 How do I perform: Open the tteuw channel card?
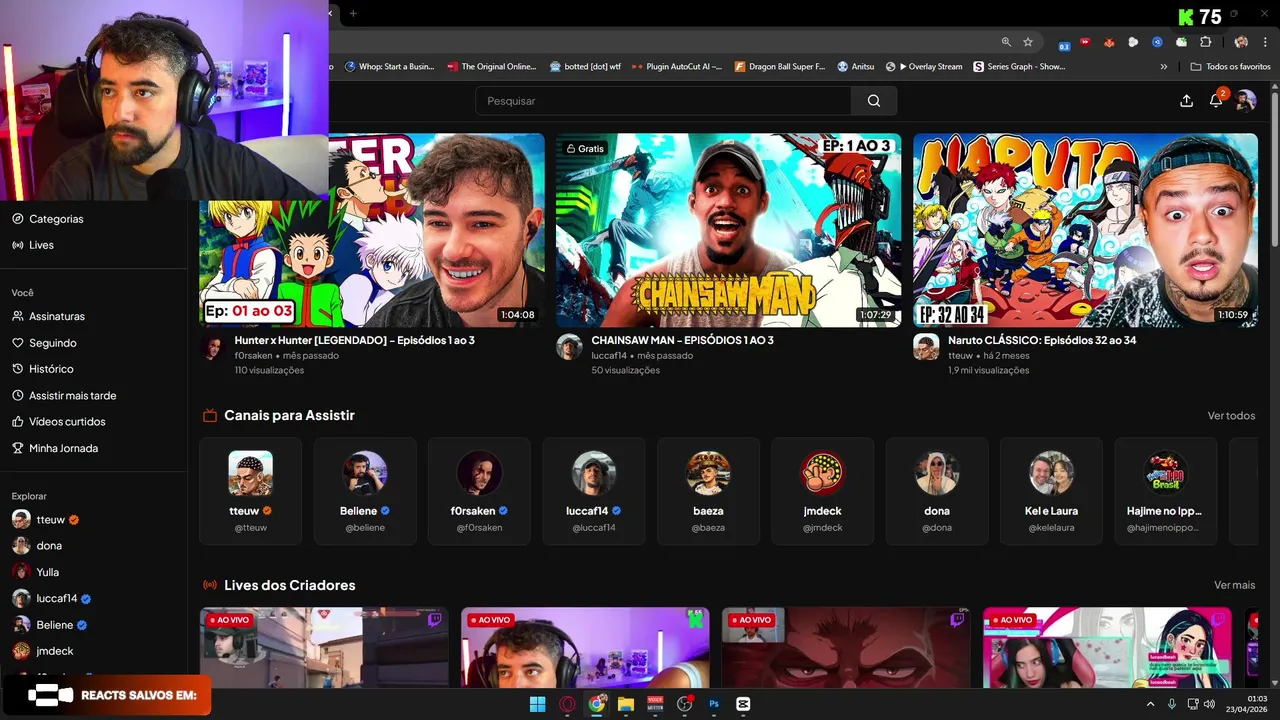[x=250, y=491]
